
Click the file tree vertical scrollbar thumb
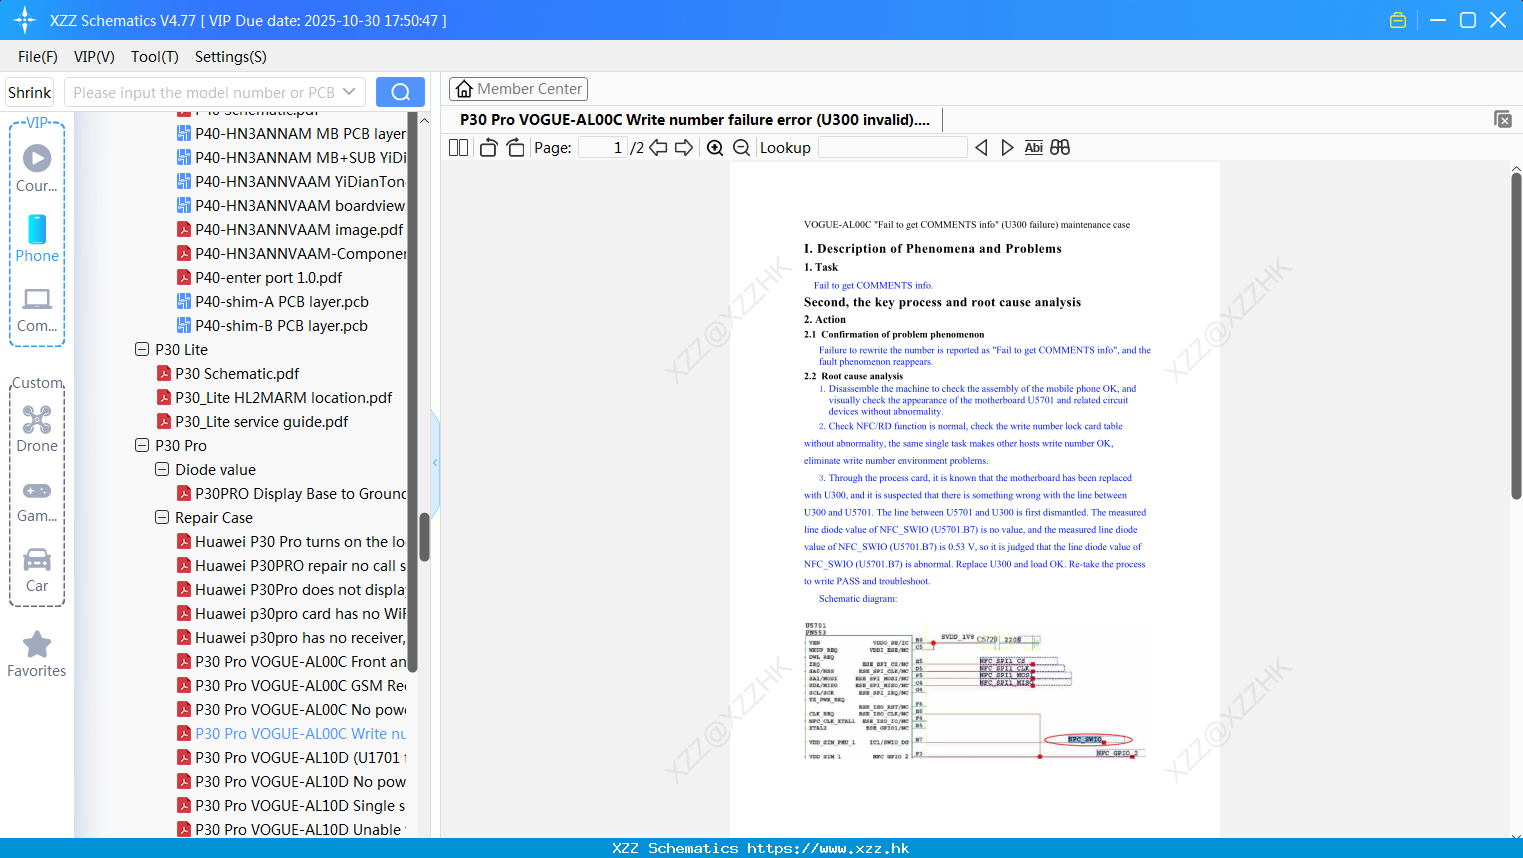tap(424, 537)
